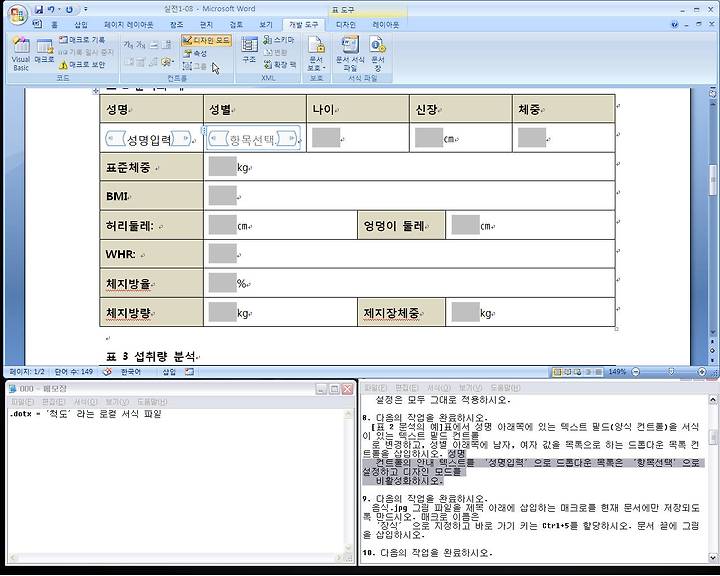Click the 엉덩이 둘레 table cell
This screenshot has width=720, height=576.
pos(401,226)
